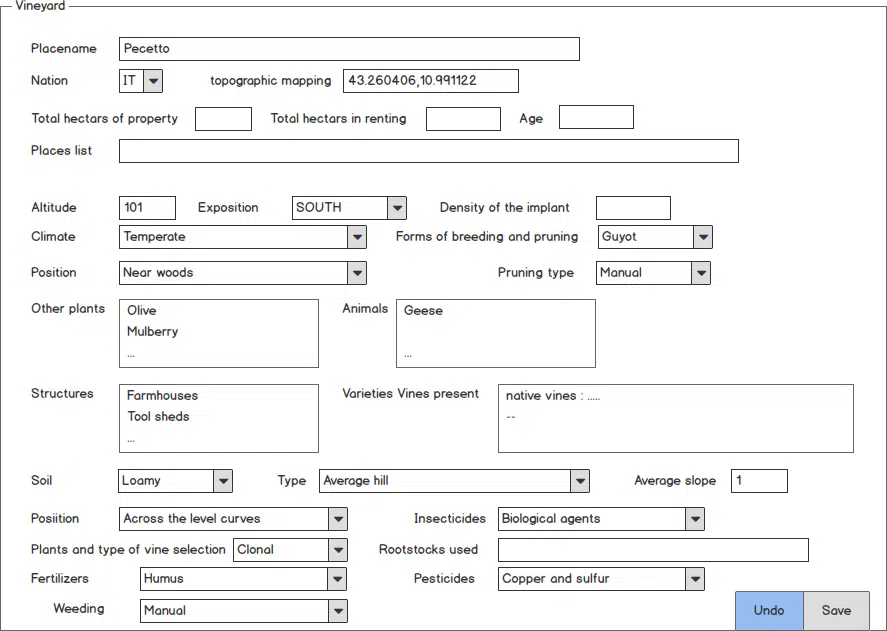Focus the topographic mapping coordinates field
This screenshot has width=887, height=631.
click(x=430, y=81)
